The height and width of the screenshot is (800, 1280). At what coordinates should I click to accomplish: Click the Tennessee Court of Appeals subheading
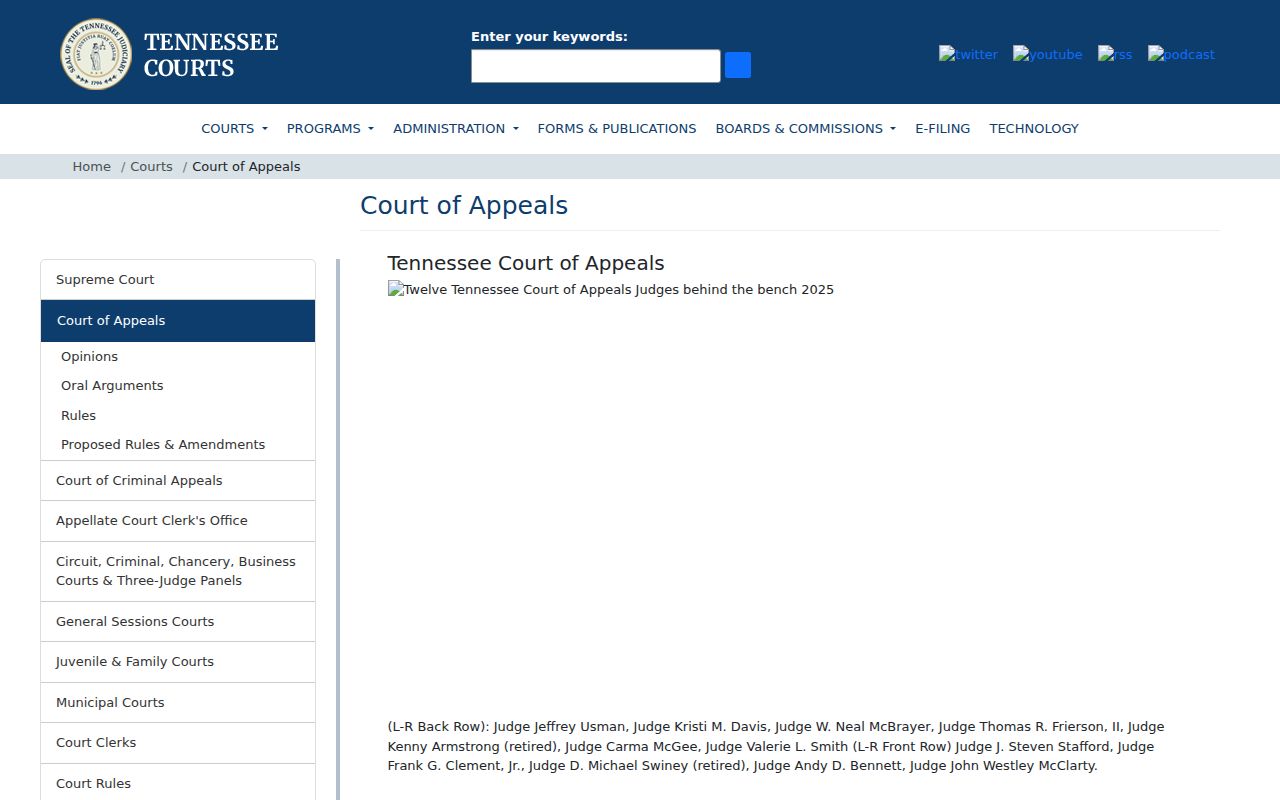tap(526, 263)
